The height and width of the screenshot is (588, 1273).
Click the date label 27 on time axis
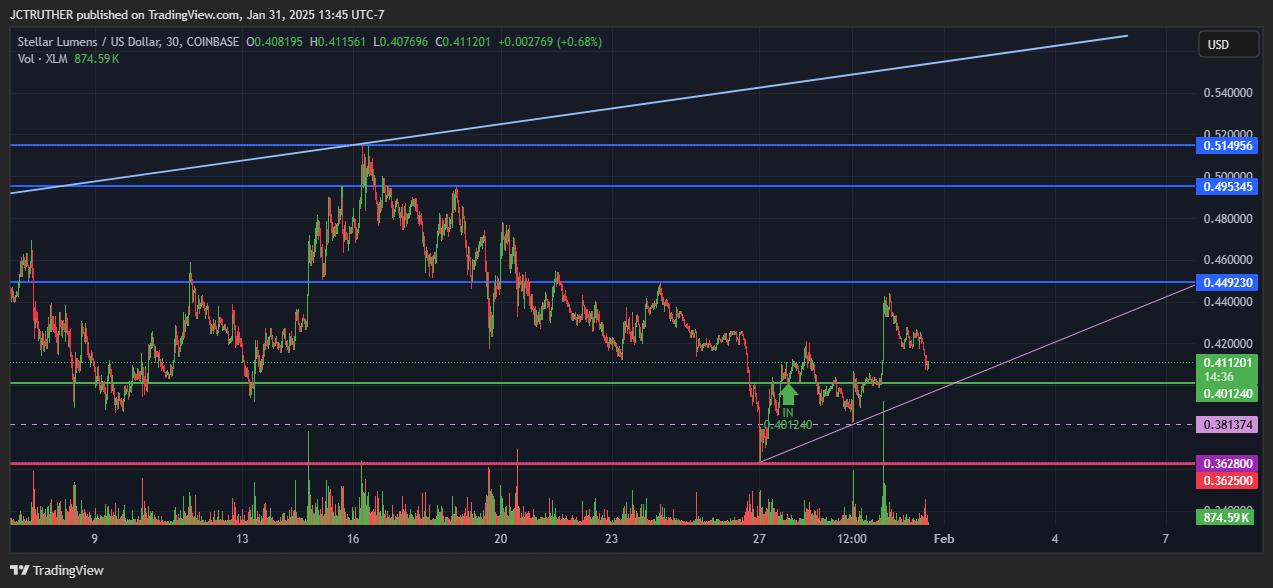(760, 539)
